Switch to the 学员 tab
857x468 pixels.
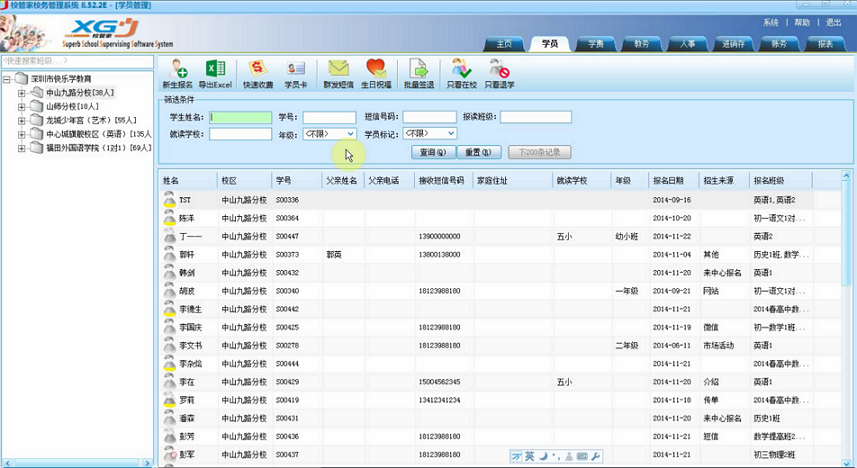coord(550,44)
